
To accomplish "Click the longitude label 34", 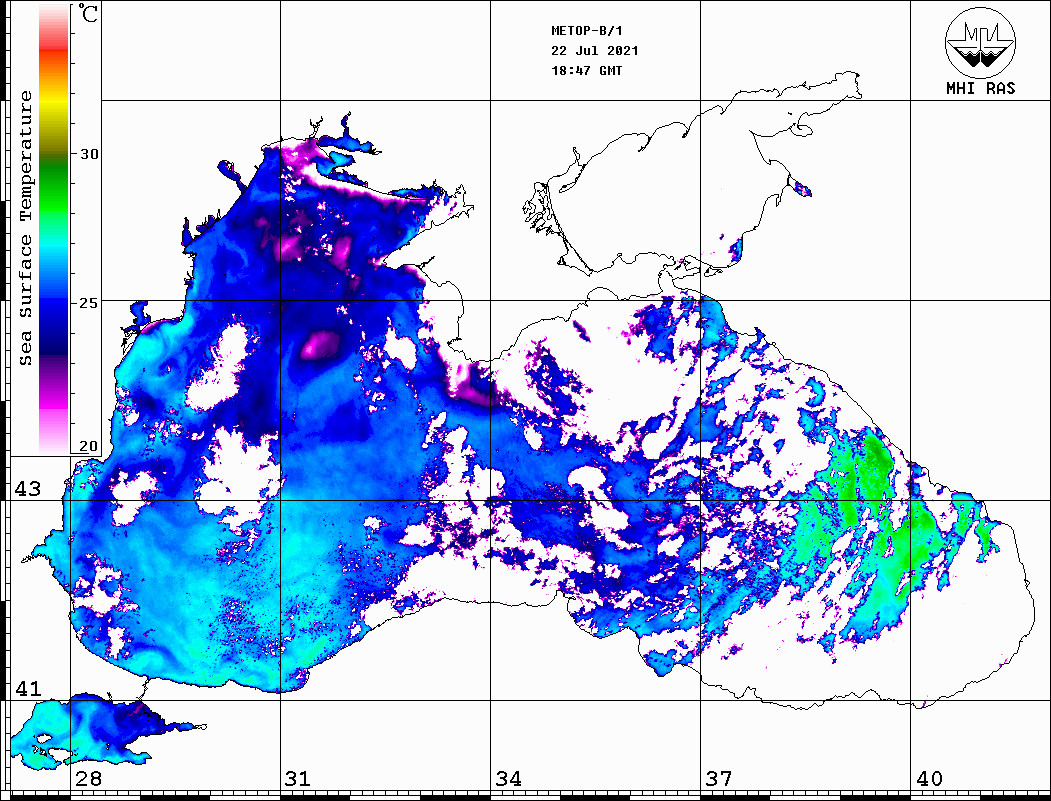I will pyautogui.click(x=508, y=779).
